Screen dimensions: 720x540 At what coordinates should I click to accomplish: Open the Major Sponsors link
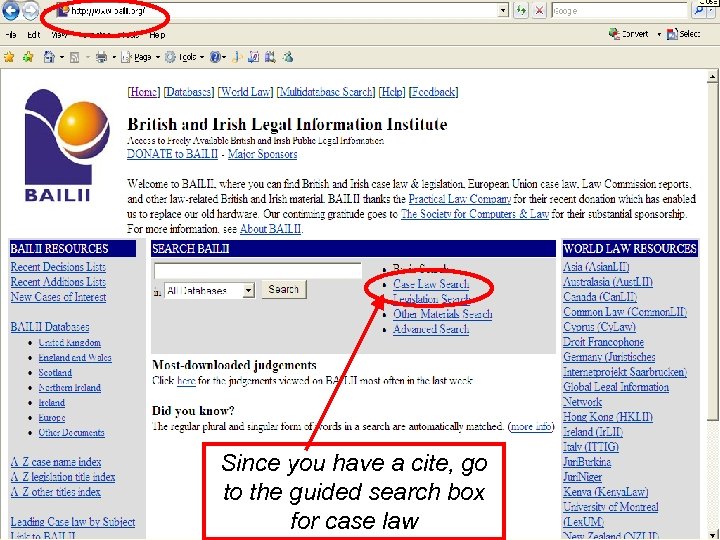262,154
